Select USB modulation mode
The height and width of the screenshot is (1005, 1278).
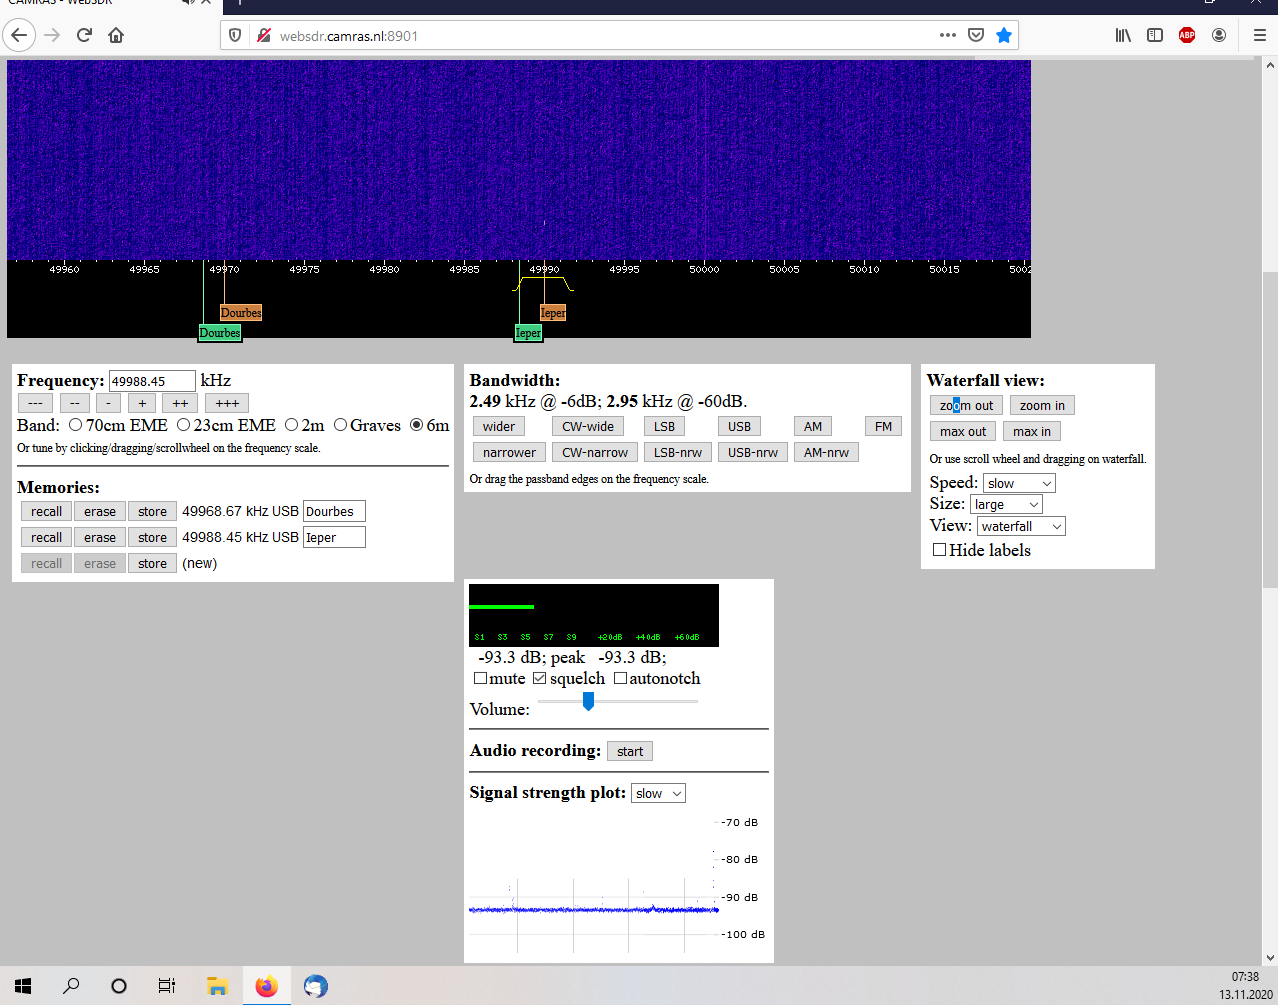(739, 426)
